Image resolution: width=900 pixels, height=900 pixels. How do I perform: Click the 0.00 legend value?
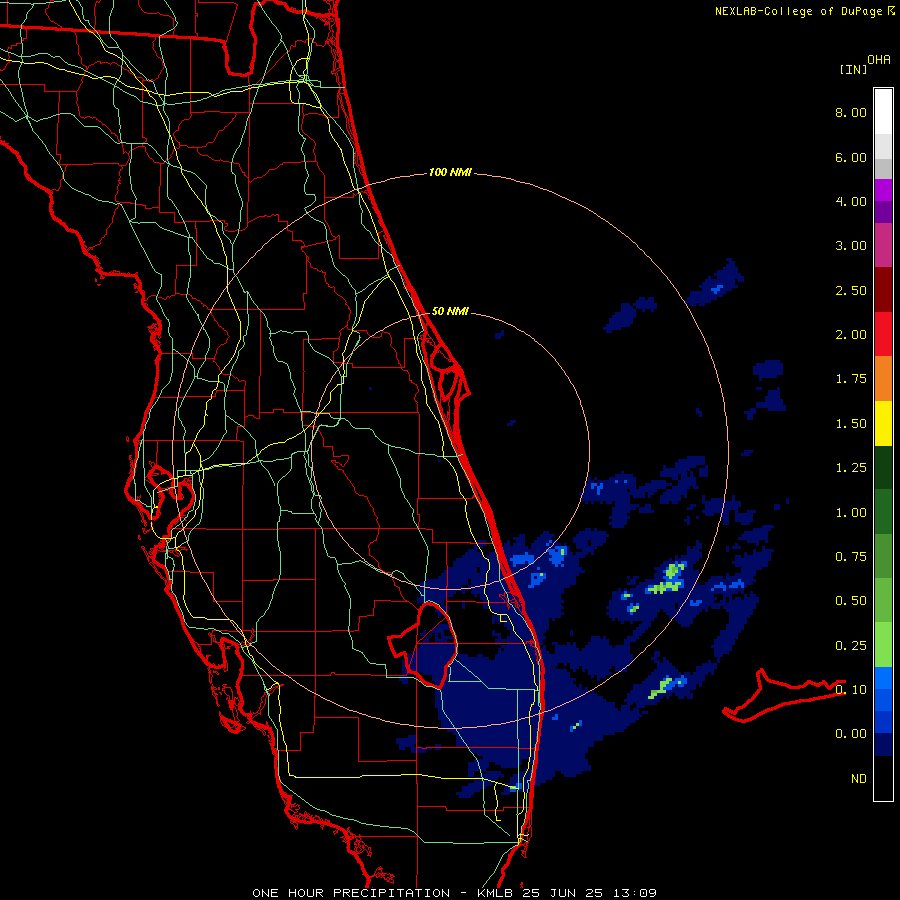click(x=851, y=734)
